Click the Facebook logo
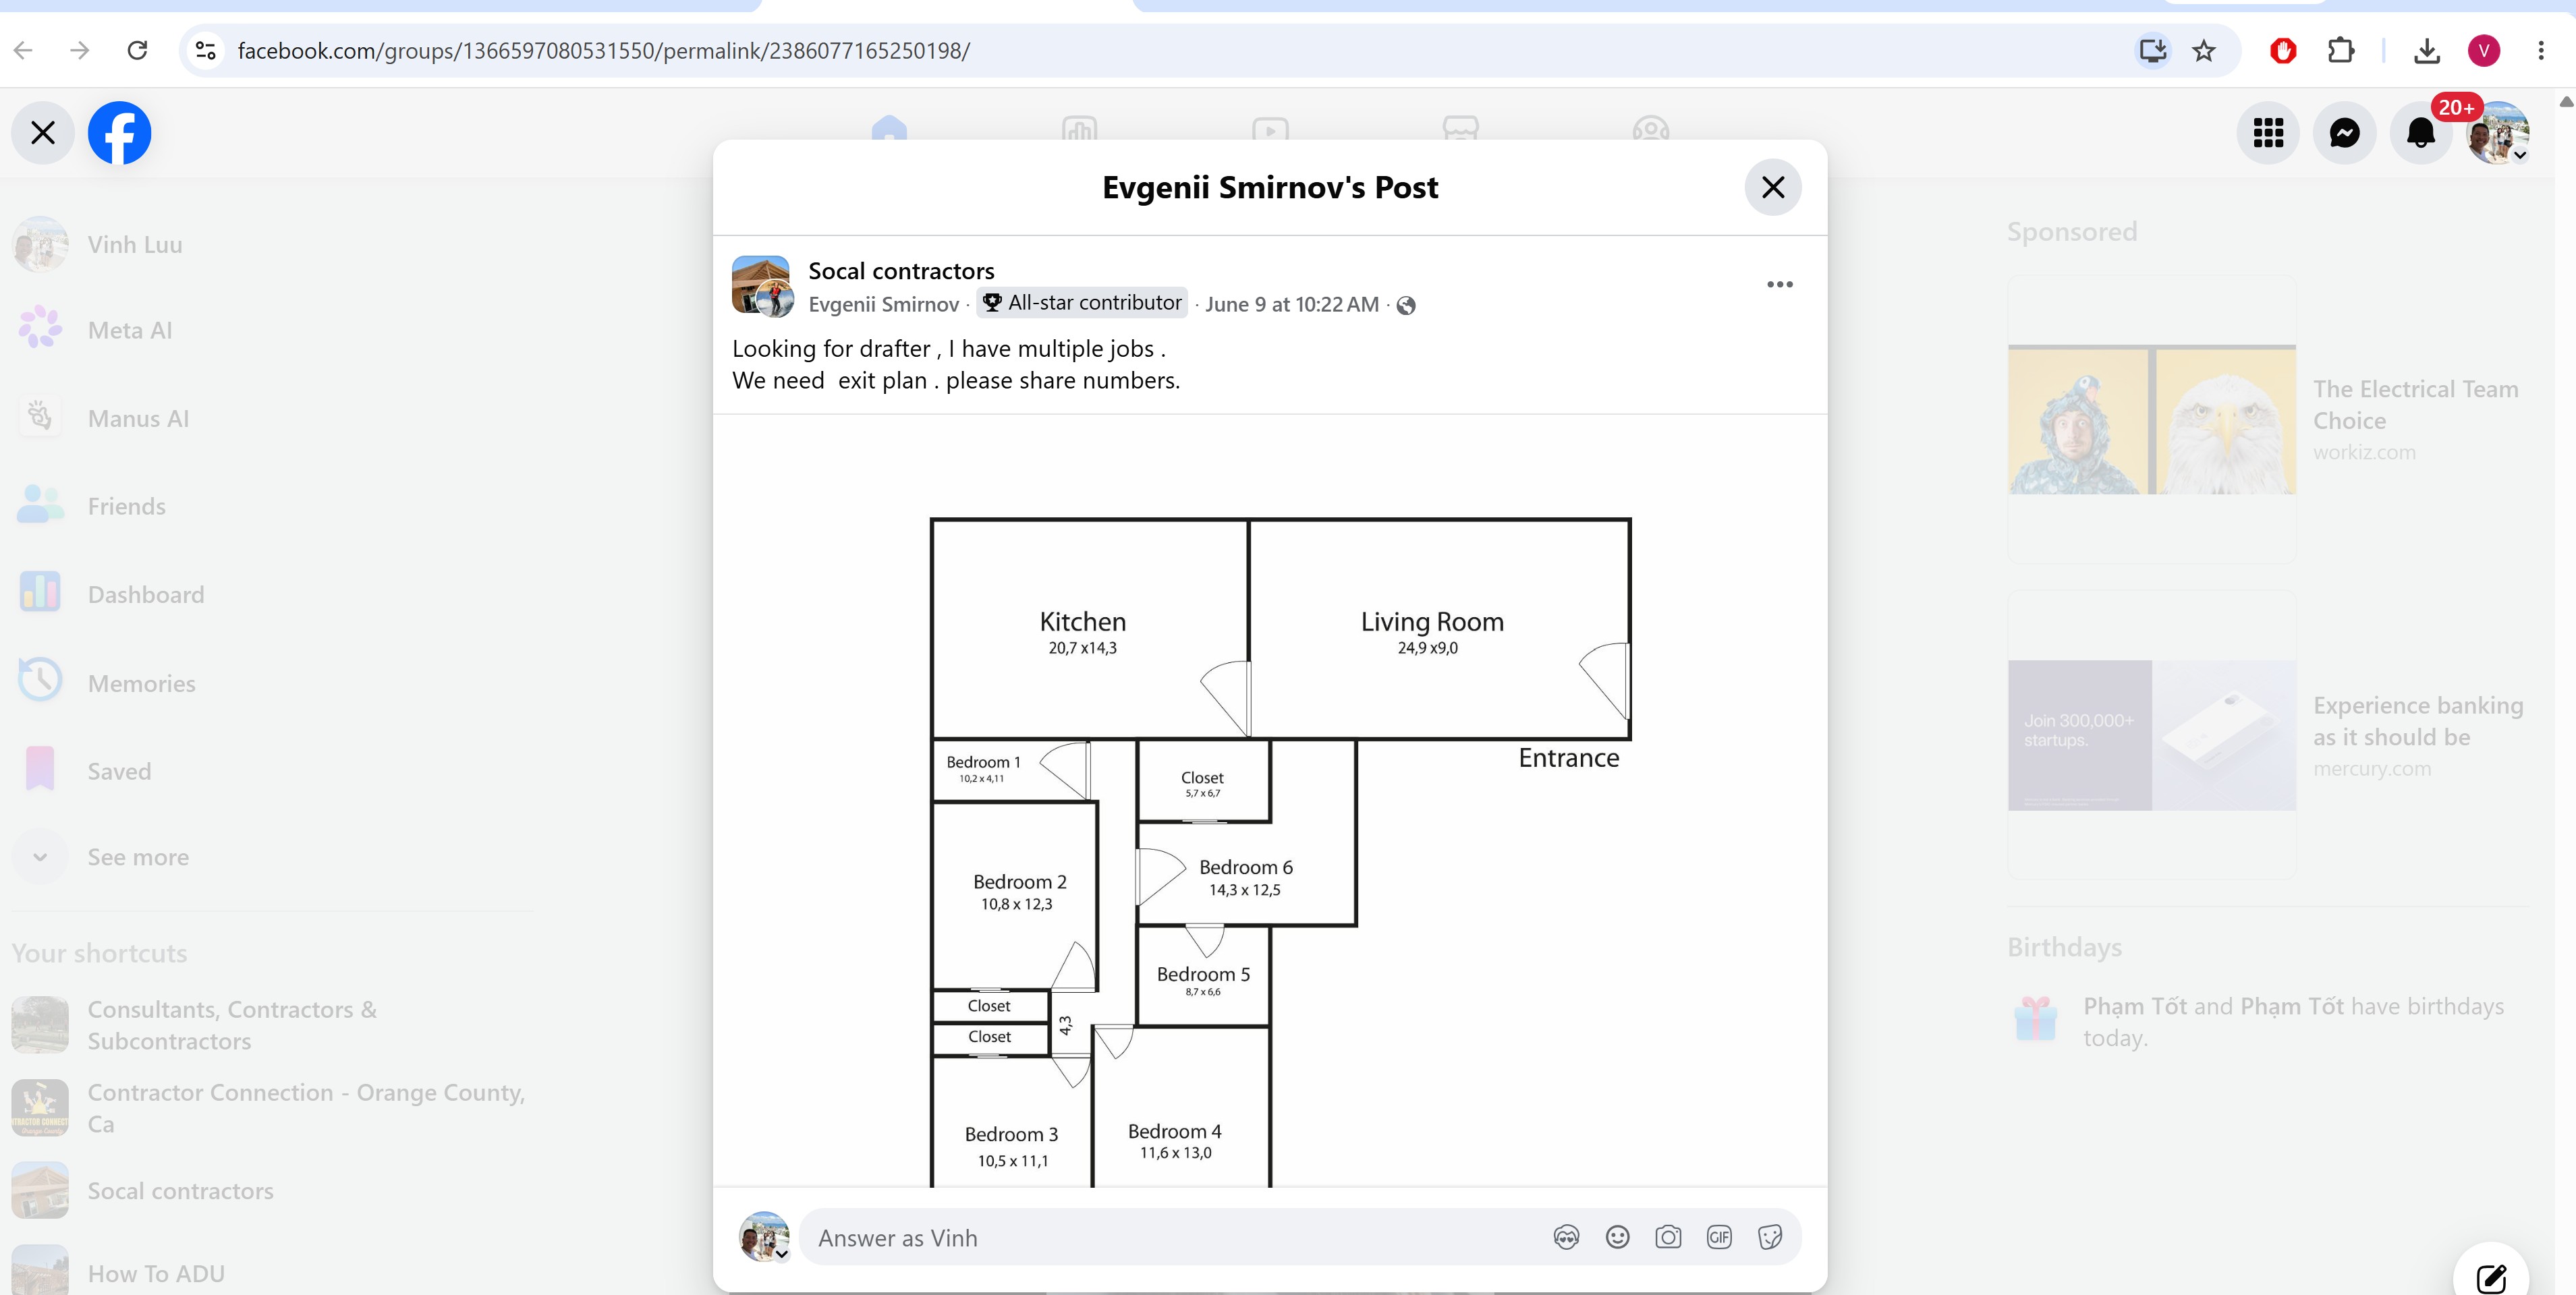The height and width of the screenshot is (1295, 2576). pyautogui.click(x=120, y=133)
